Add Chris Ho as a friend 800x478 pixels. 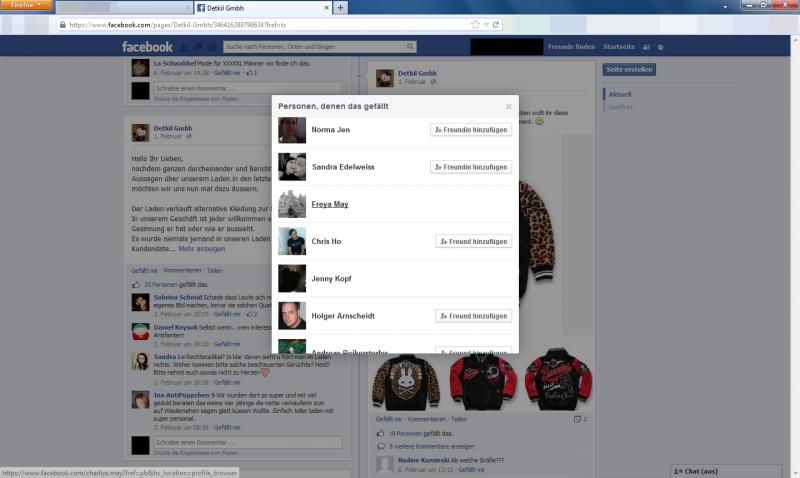473,242
